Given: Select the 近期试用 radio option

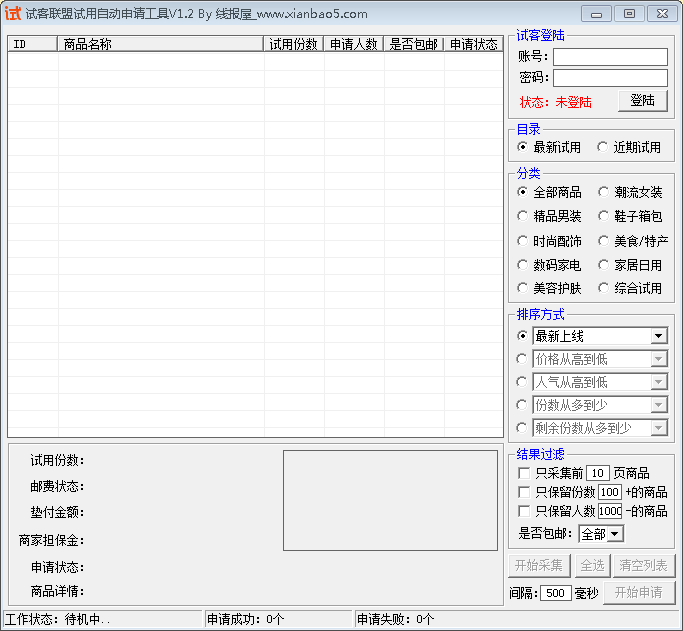Looking at the screenshot, I should [x=602, y=147].
